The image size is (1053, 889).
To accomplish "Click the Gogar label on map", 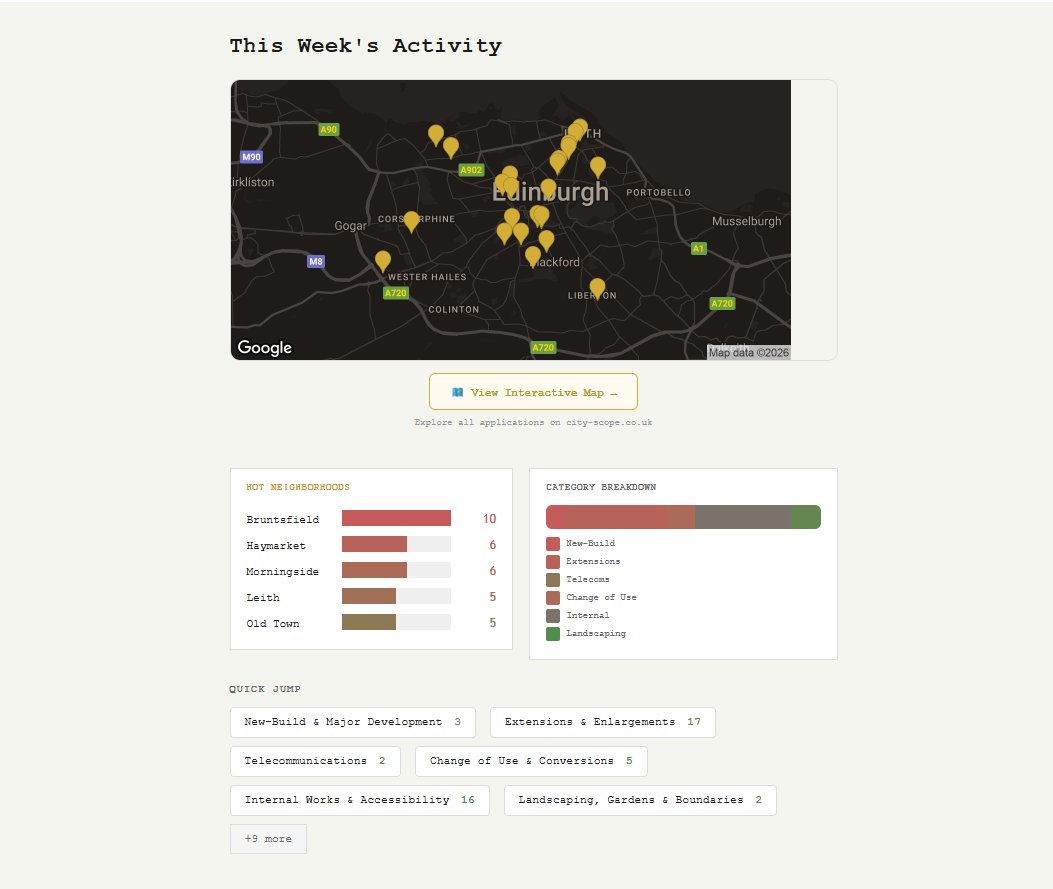I will (x=351, y=226).
